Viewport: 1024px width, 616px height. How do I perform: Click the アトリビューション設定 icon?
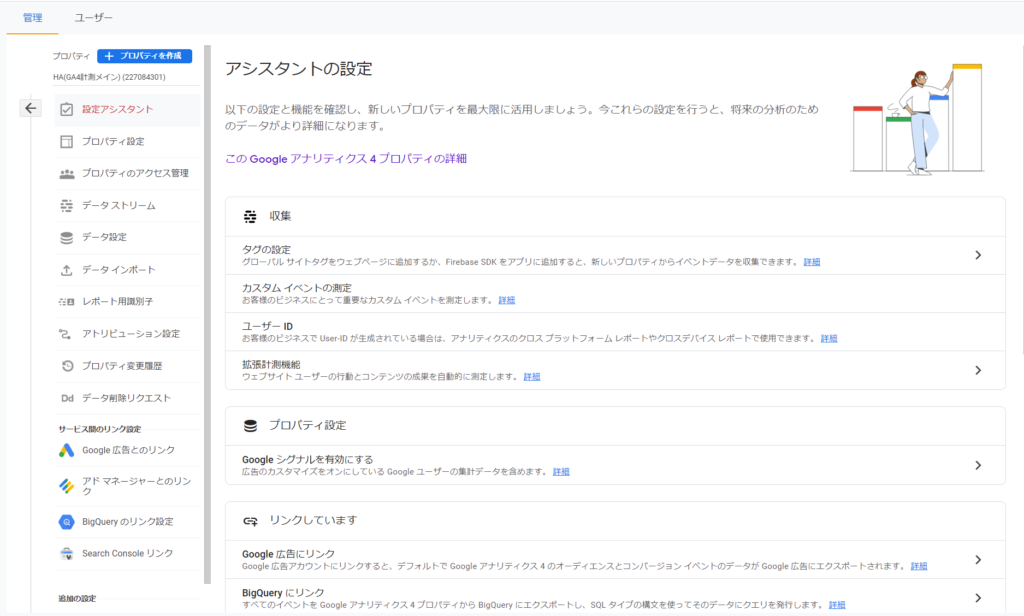coord(65,334)
